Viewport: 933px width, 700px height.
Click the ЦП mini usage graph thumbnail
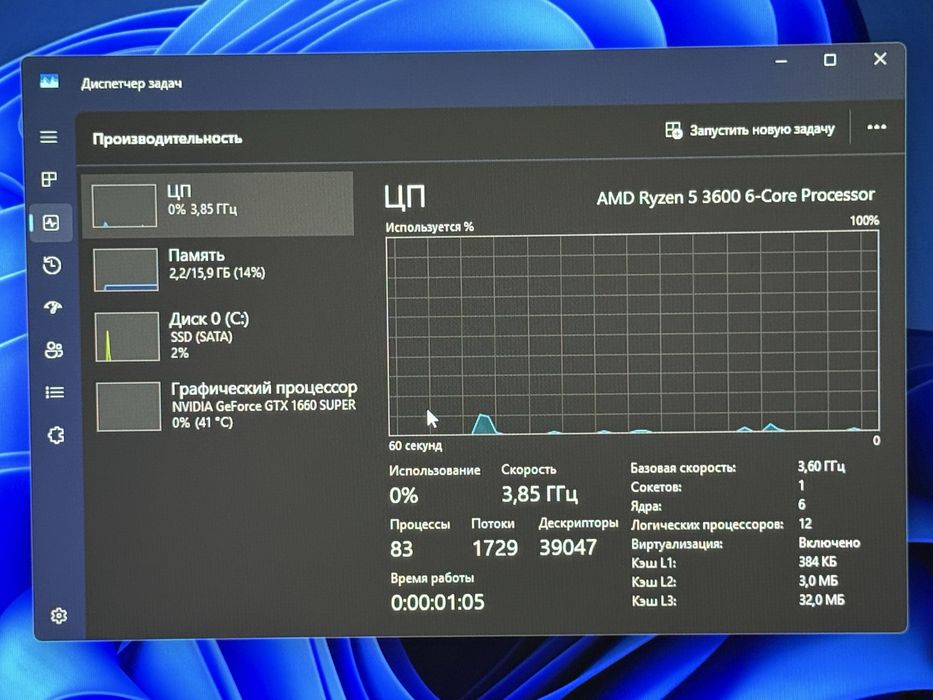(x=124, y=206)
